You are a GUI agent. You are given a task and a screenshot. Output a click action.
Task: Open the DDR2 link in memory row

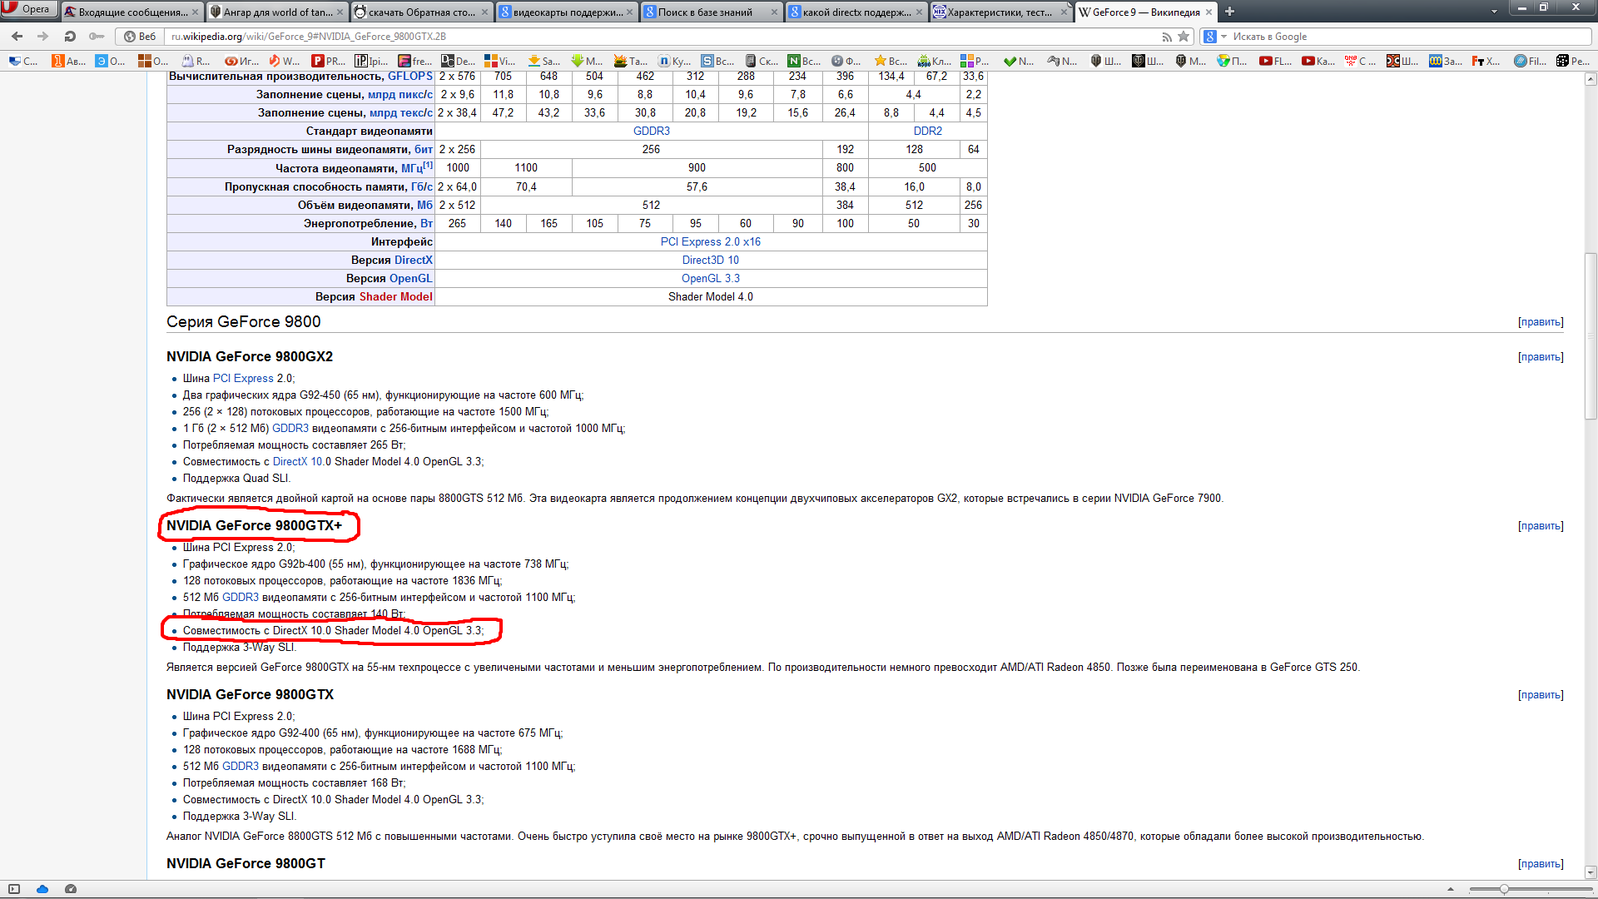coord(927,131)
